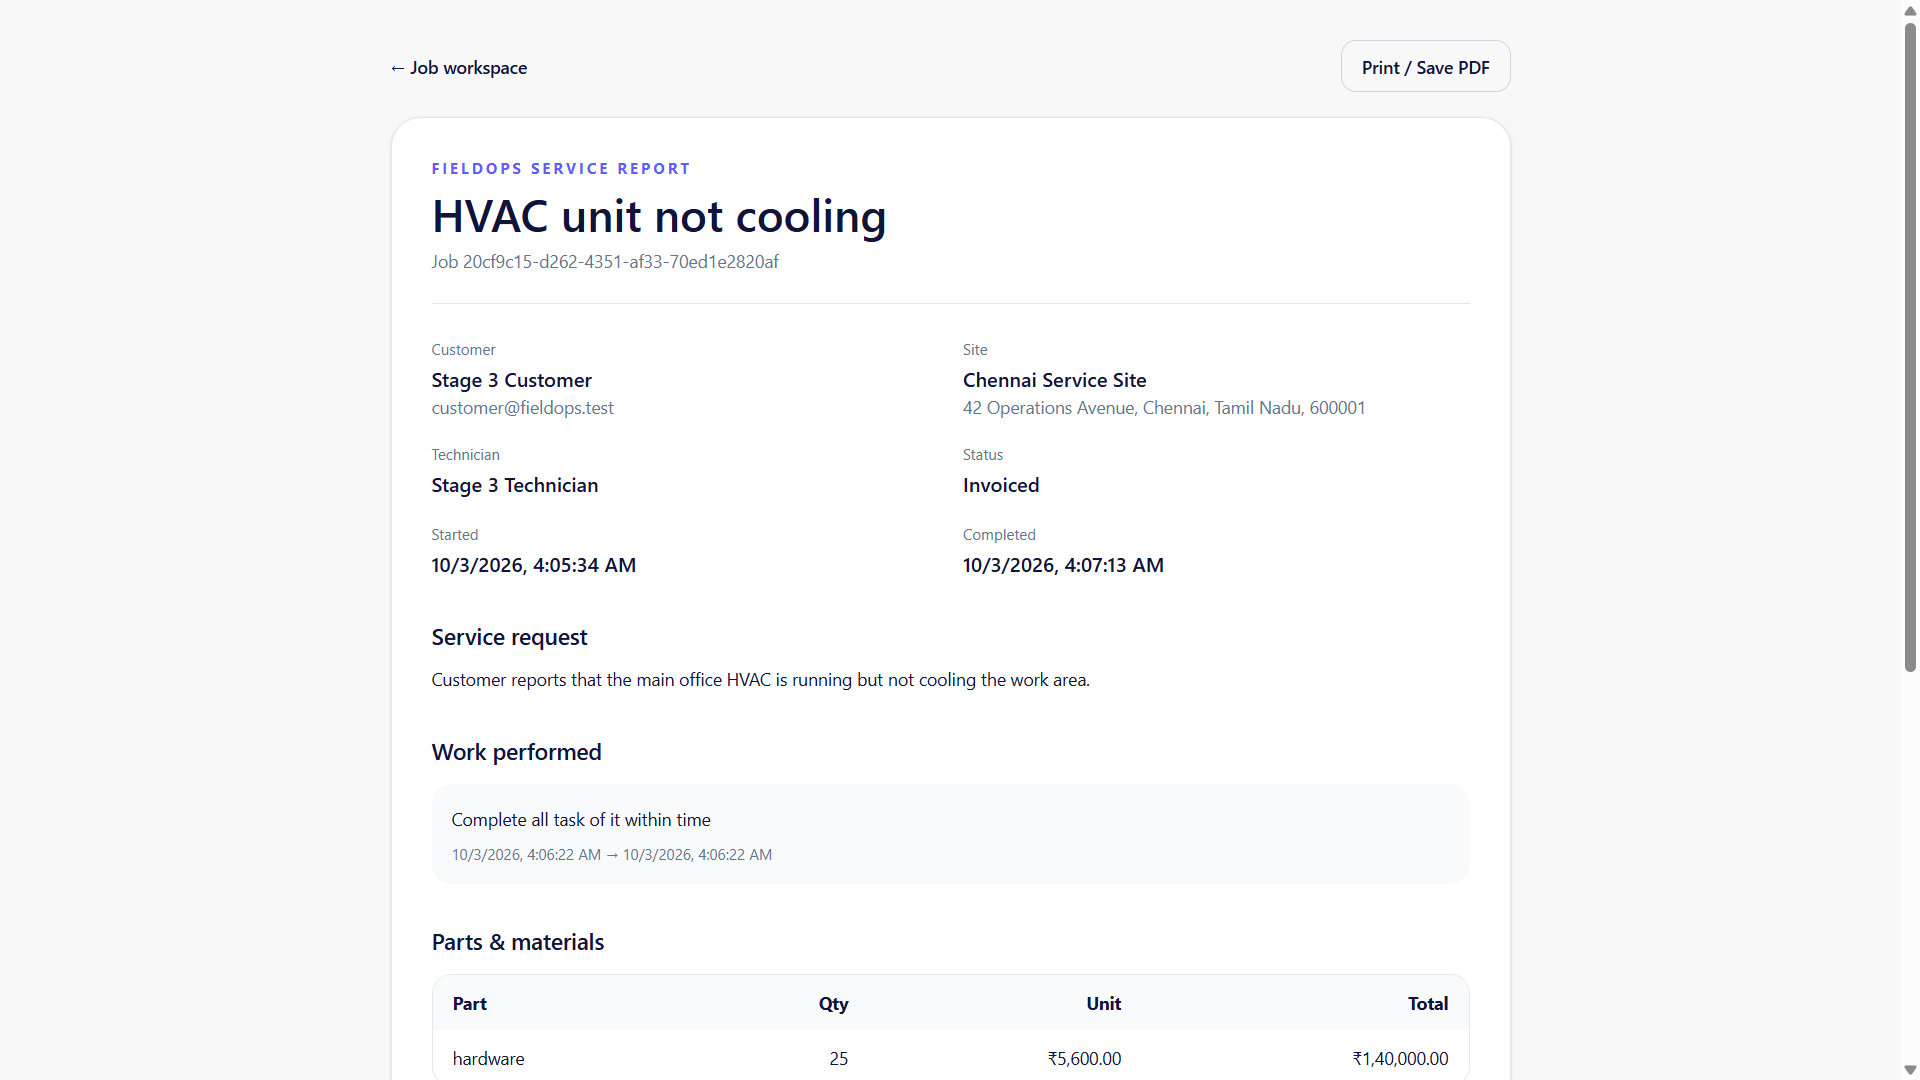Click the Completed time 4:07:13 AM
Image resolution: width=1920 pixels, height=1080 pixels.
pyautogui.click(x=1063, y=566)
